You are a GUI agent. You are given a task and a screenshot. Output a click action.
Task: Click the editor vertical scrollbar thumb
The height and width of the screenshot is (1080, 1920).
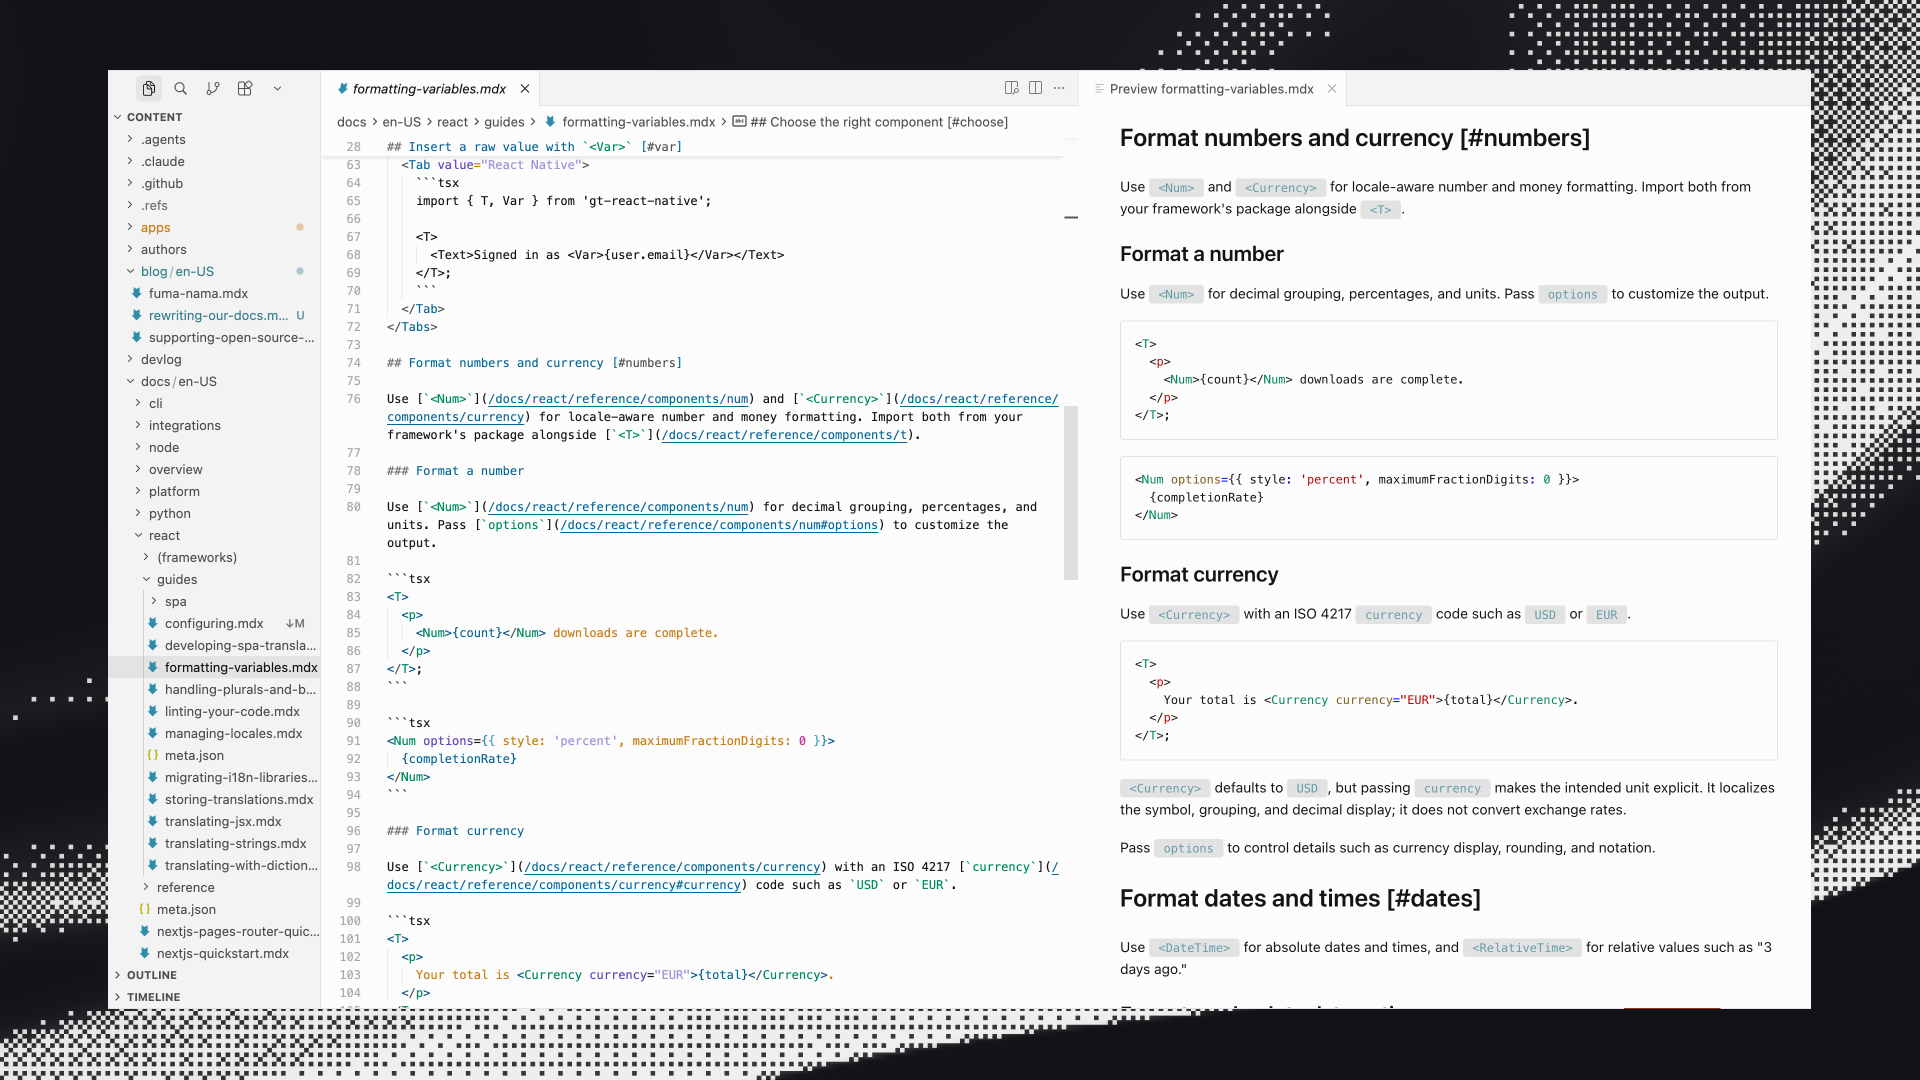point(1071,493)
